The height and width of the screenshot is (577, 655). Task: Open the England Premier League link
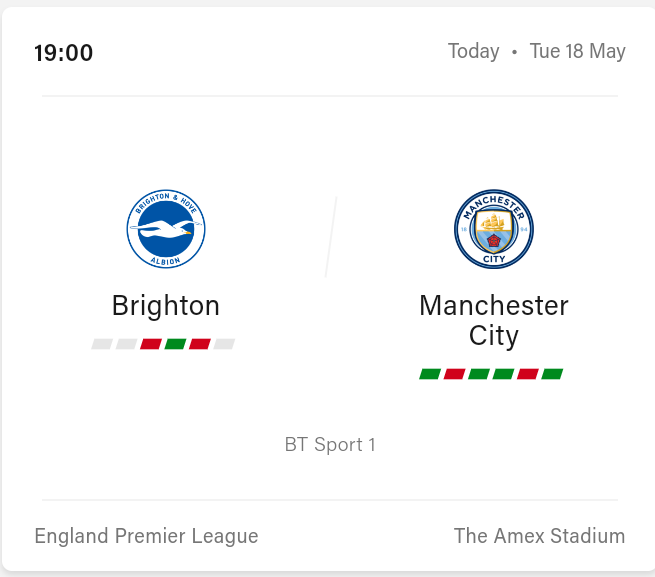(x=146, y=536)
